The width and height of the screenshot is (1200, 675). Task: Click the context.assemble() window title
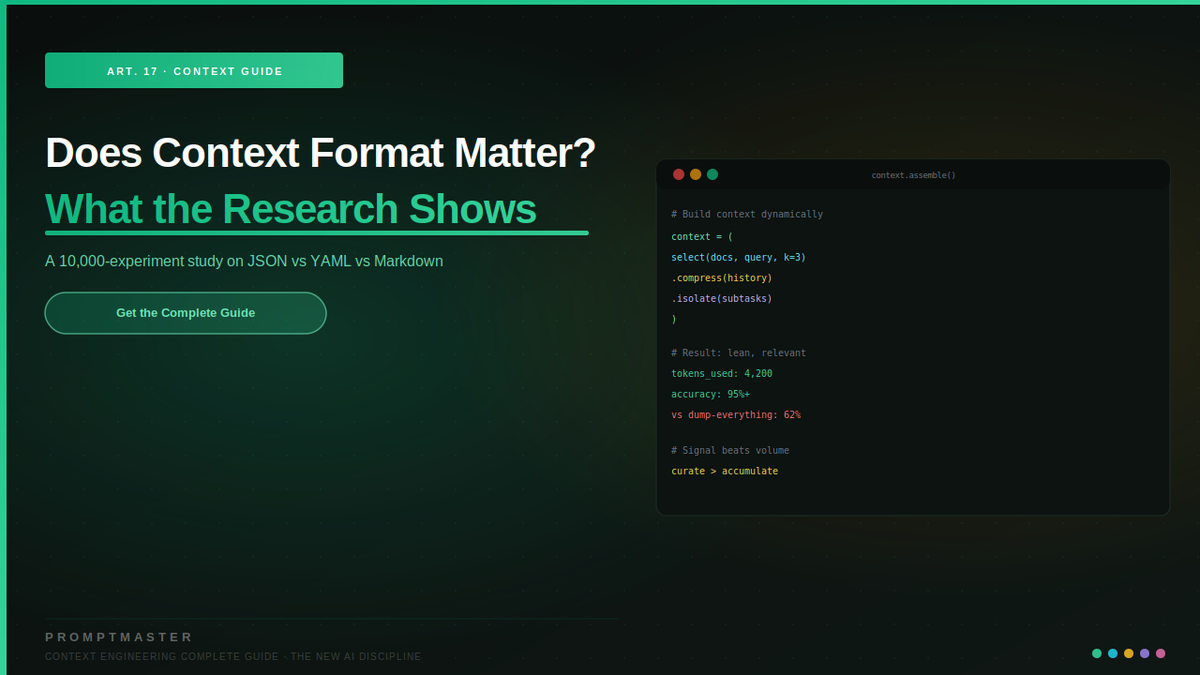tap(913, 175)
